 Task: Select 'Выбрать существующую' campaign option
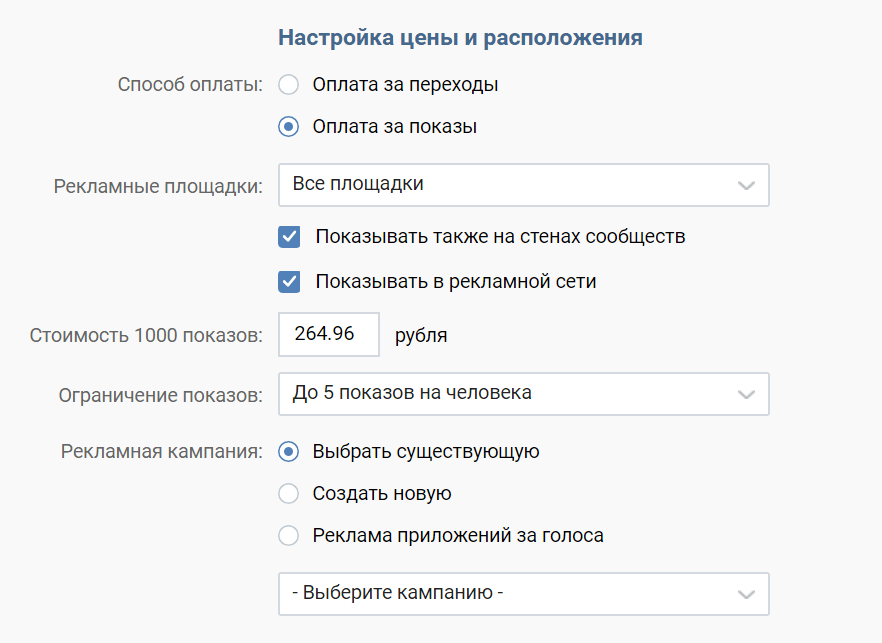point(289,452)
